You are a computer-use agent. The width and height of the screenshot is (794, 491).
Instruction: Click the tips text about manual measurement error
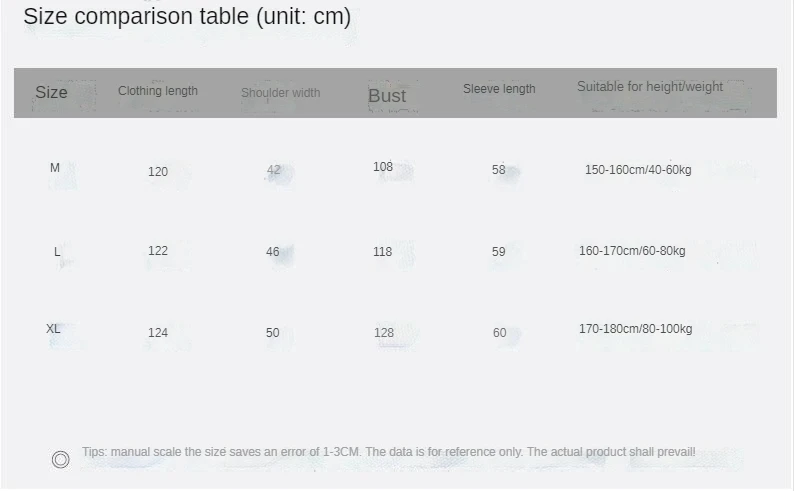coord(388,453)
